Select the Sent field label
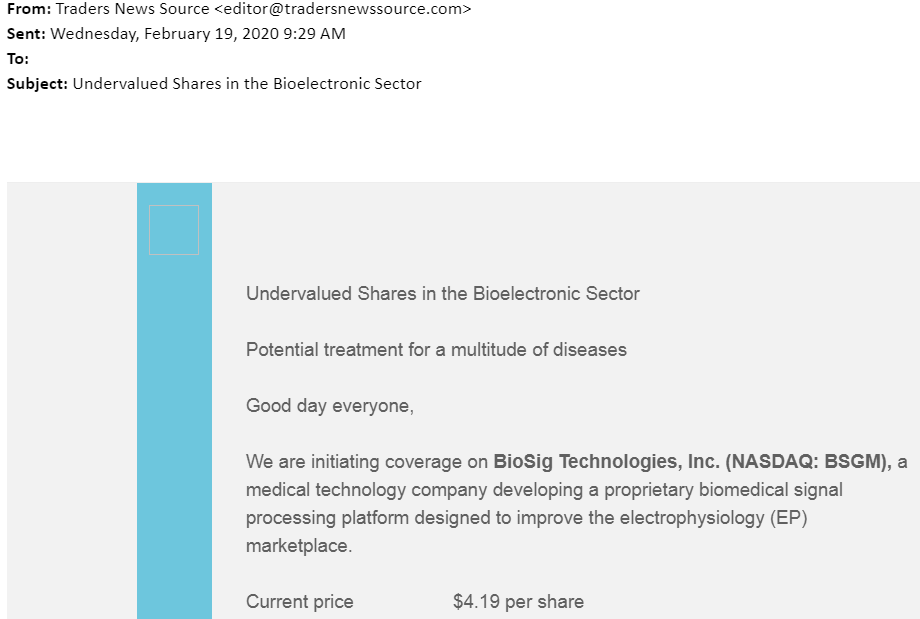The image size is (920, 619). (26, 33)
